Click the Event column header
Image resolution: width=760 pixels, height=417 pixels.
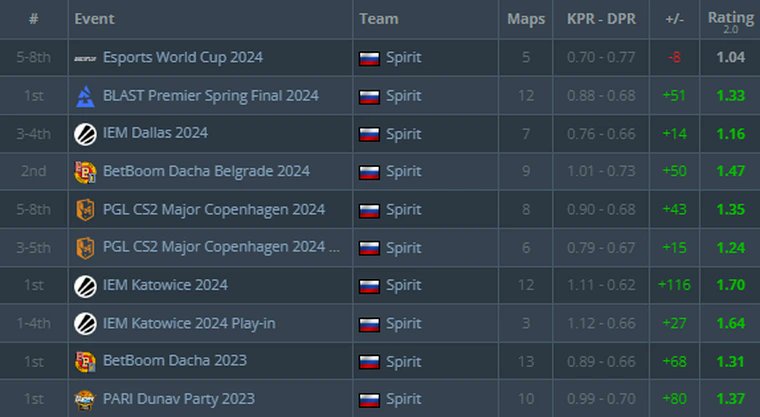[x=95, y=19]
